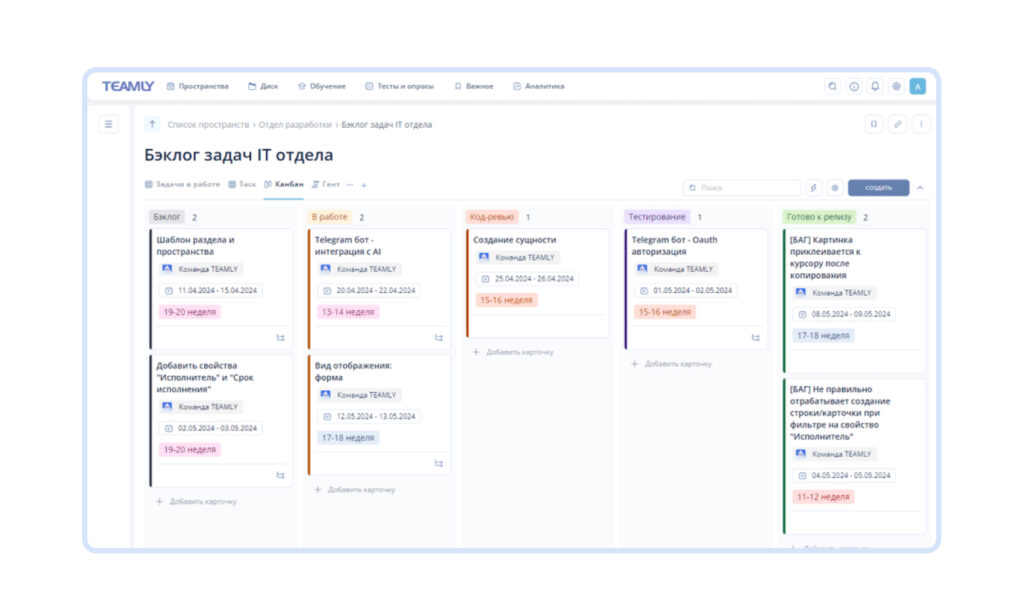1024x616 pixels.
Task: Open subtasks icon on "Вид отображения: форма" card
Action: [438, 463]
